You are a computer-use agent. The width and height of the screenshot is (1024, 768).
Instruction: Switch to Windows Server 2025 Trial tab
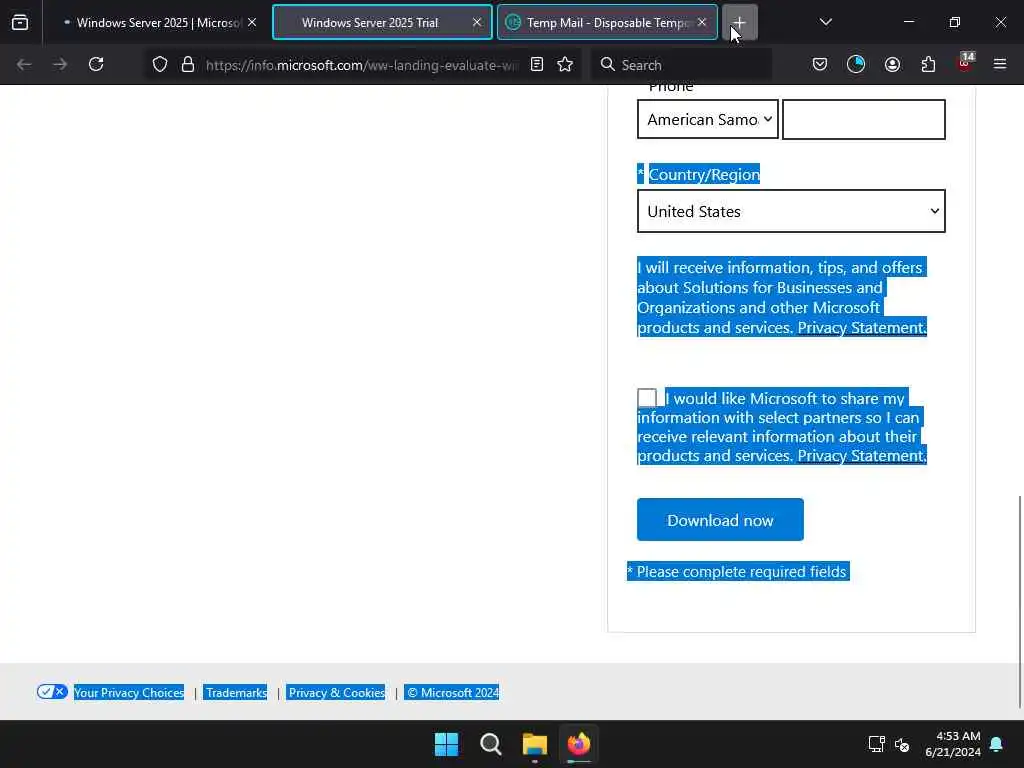coord(382,22)
